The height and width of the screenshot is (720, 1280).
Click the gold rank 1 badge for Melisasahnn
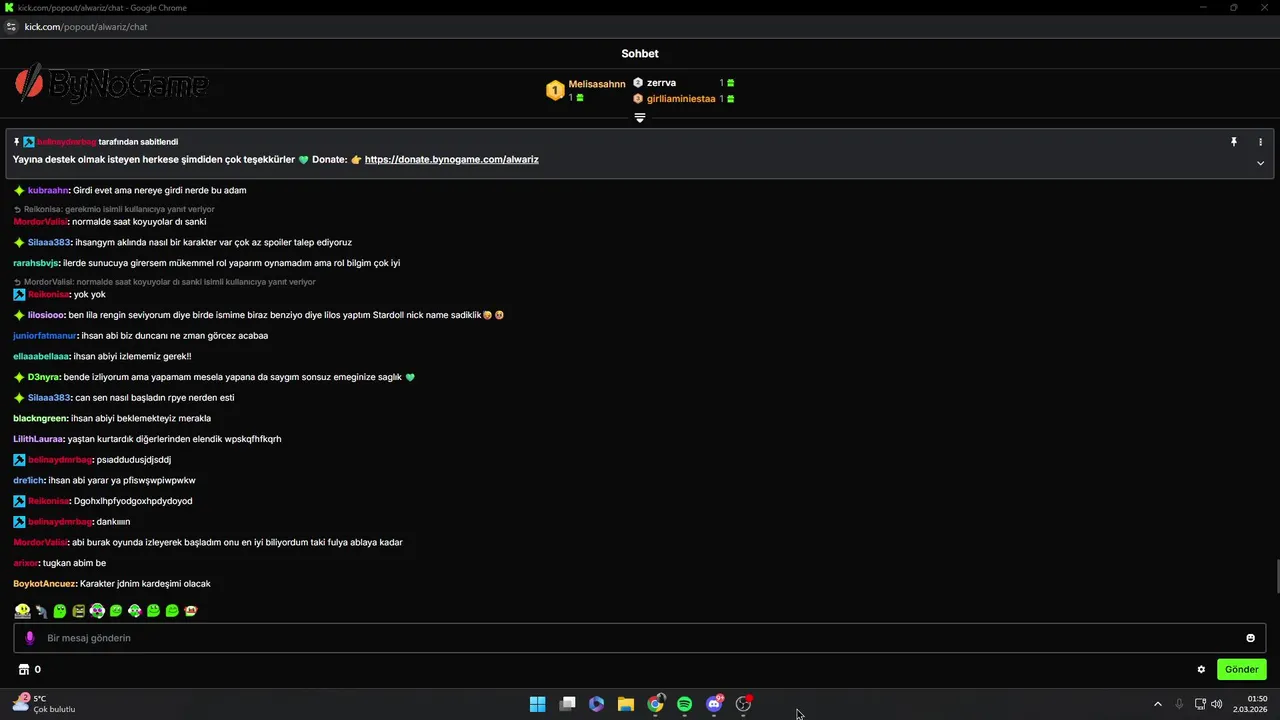click(x=555, y=91)
